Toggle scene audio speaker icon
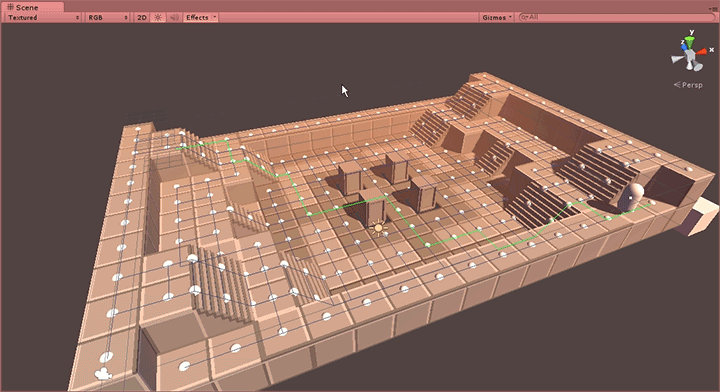This screenshot has height=392, width=720. pos(174,17)
